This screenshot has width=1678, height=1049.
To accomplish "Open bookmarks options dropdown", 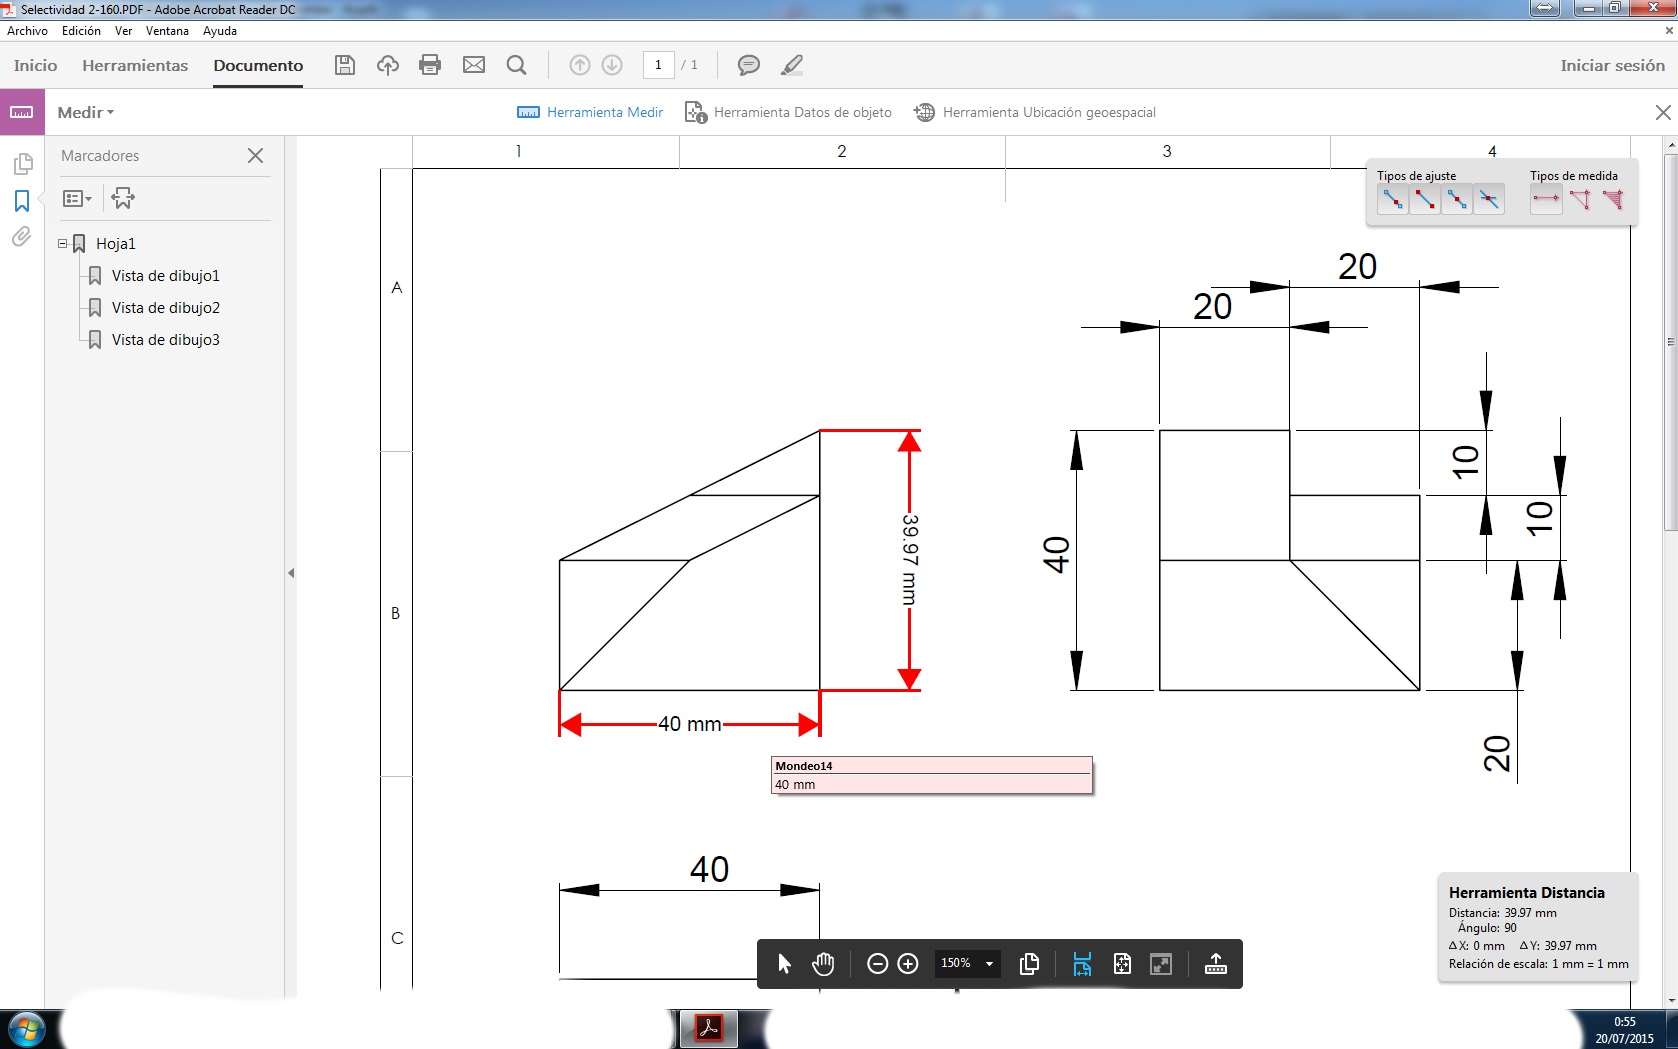I will (x=77, y=198).
